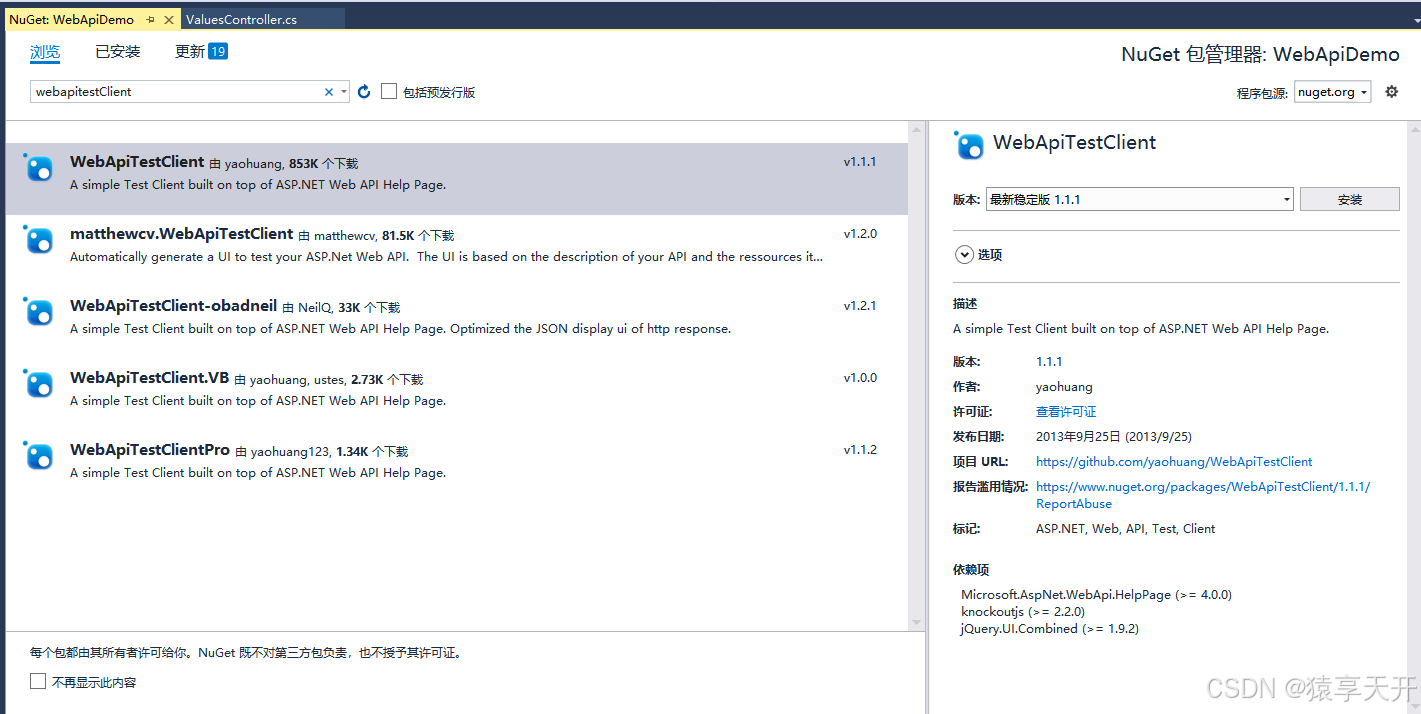Click the package list scrollbar up arrow
1421x714 pixels.
point(915,130)
